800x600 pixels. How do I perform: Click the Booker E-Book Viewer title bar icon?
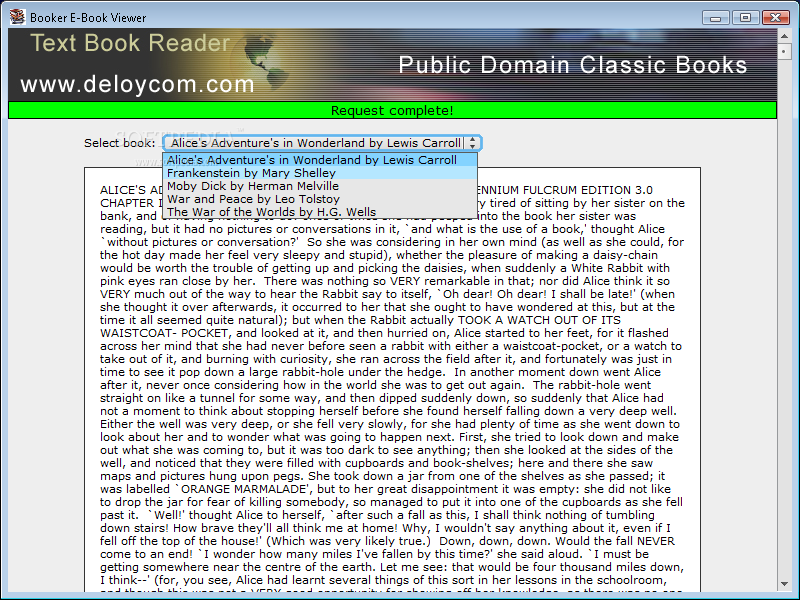17,17
